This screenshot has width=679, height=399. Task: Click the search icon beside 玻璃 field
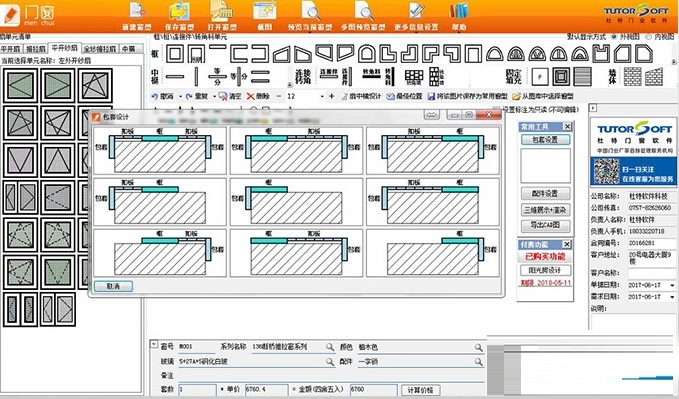coord(330,361)
